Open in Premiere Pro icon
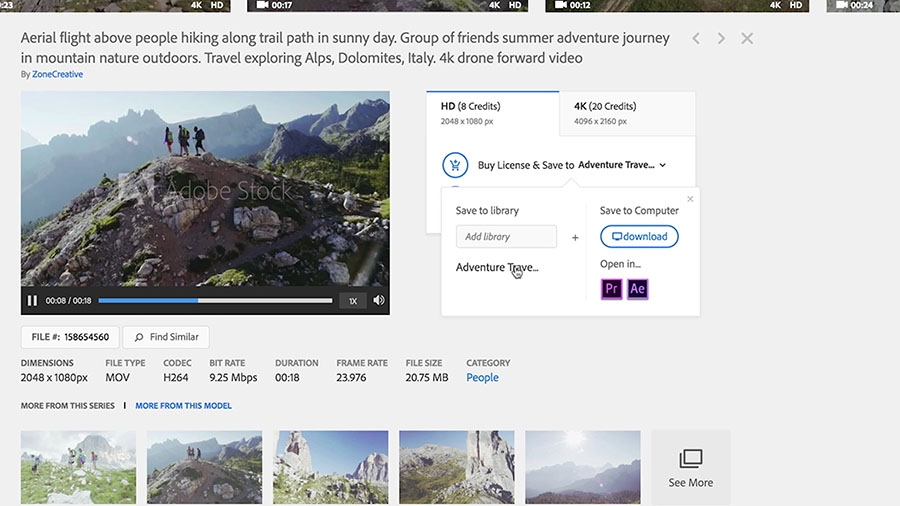 (x=611, y=289)
